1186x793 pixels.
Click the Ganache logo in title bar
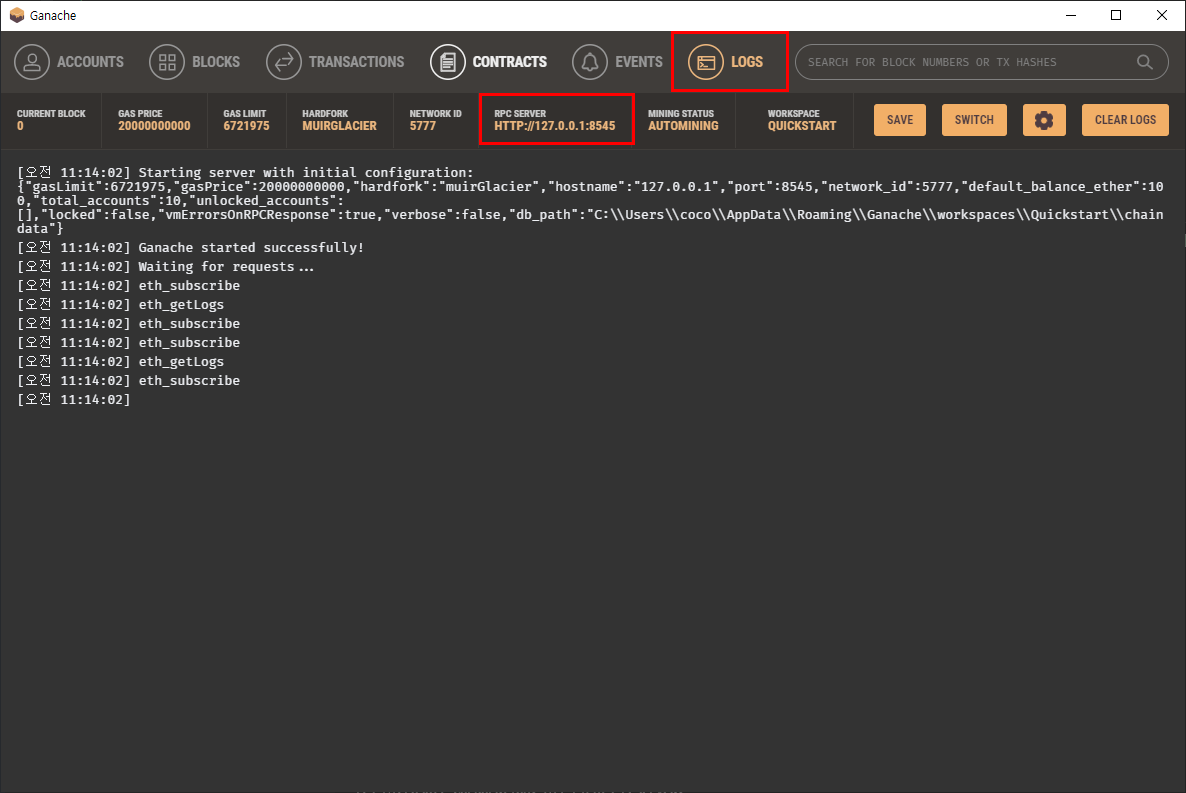tap(17, 15)
